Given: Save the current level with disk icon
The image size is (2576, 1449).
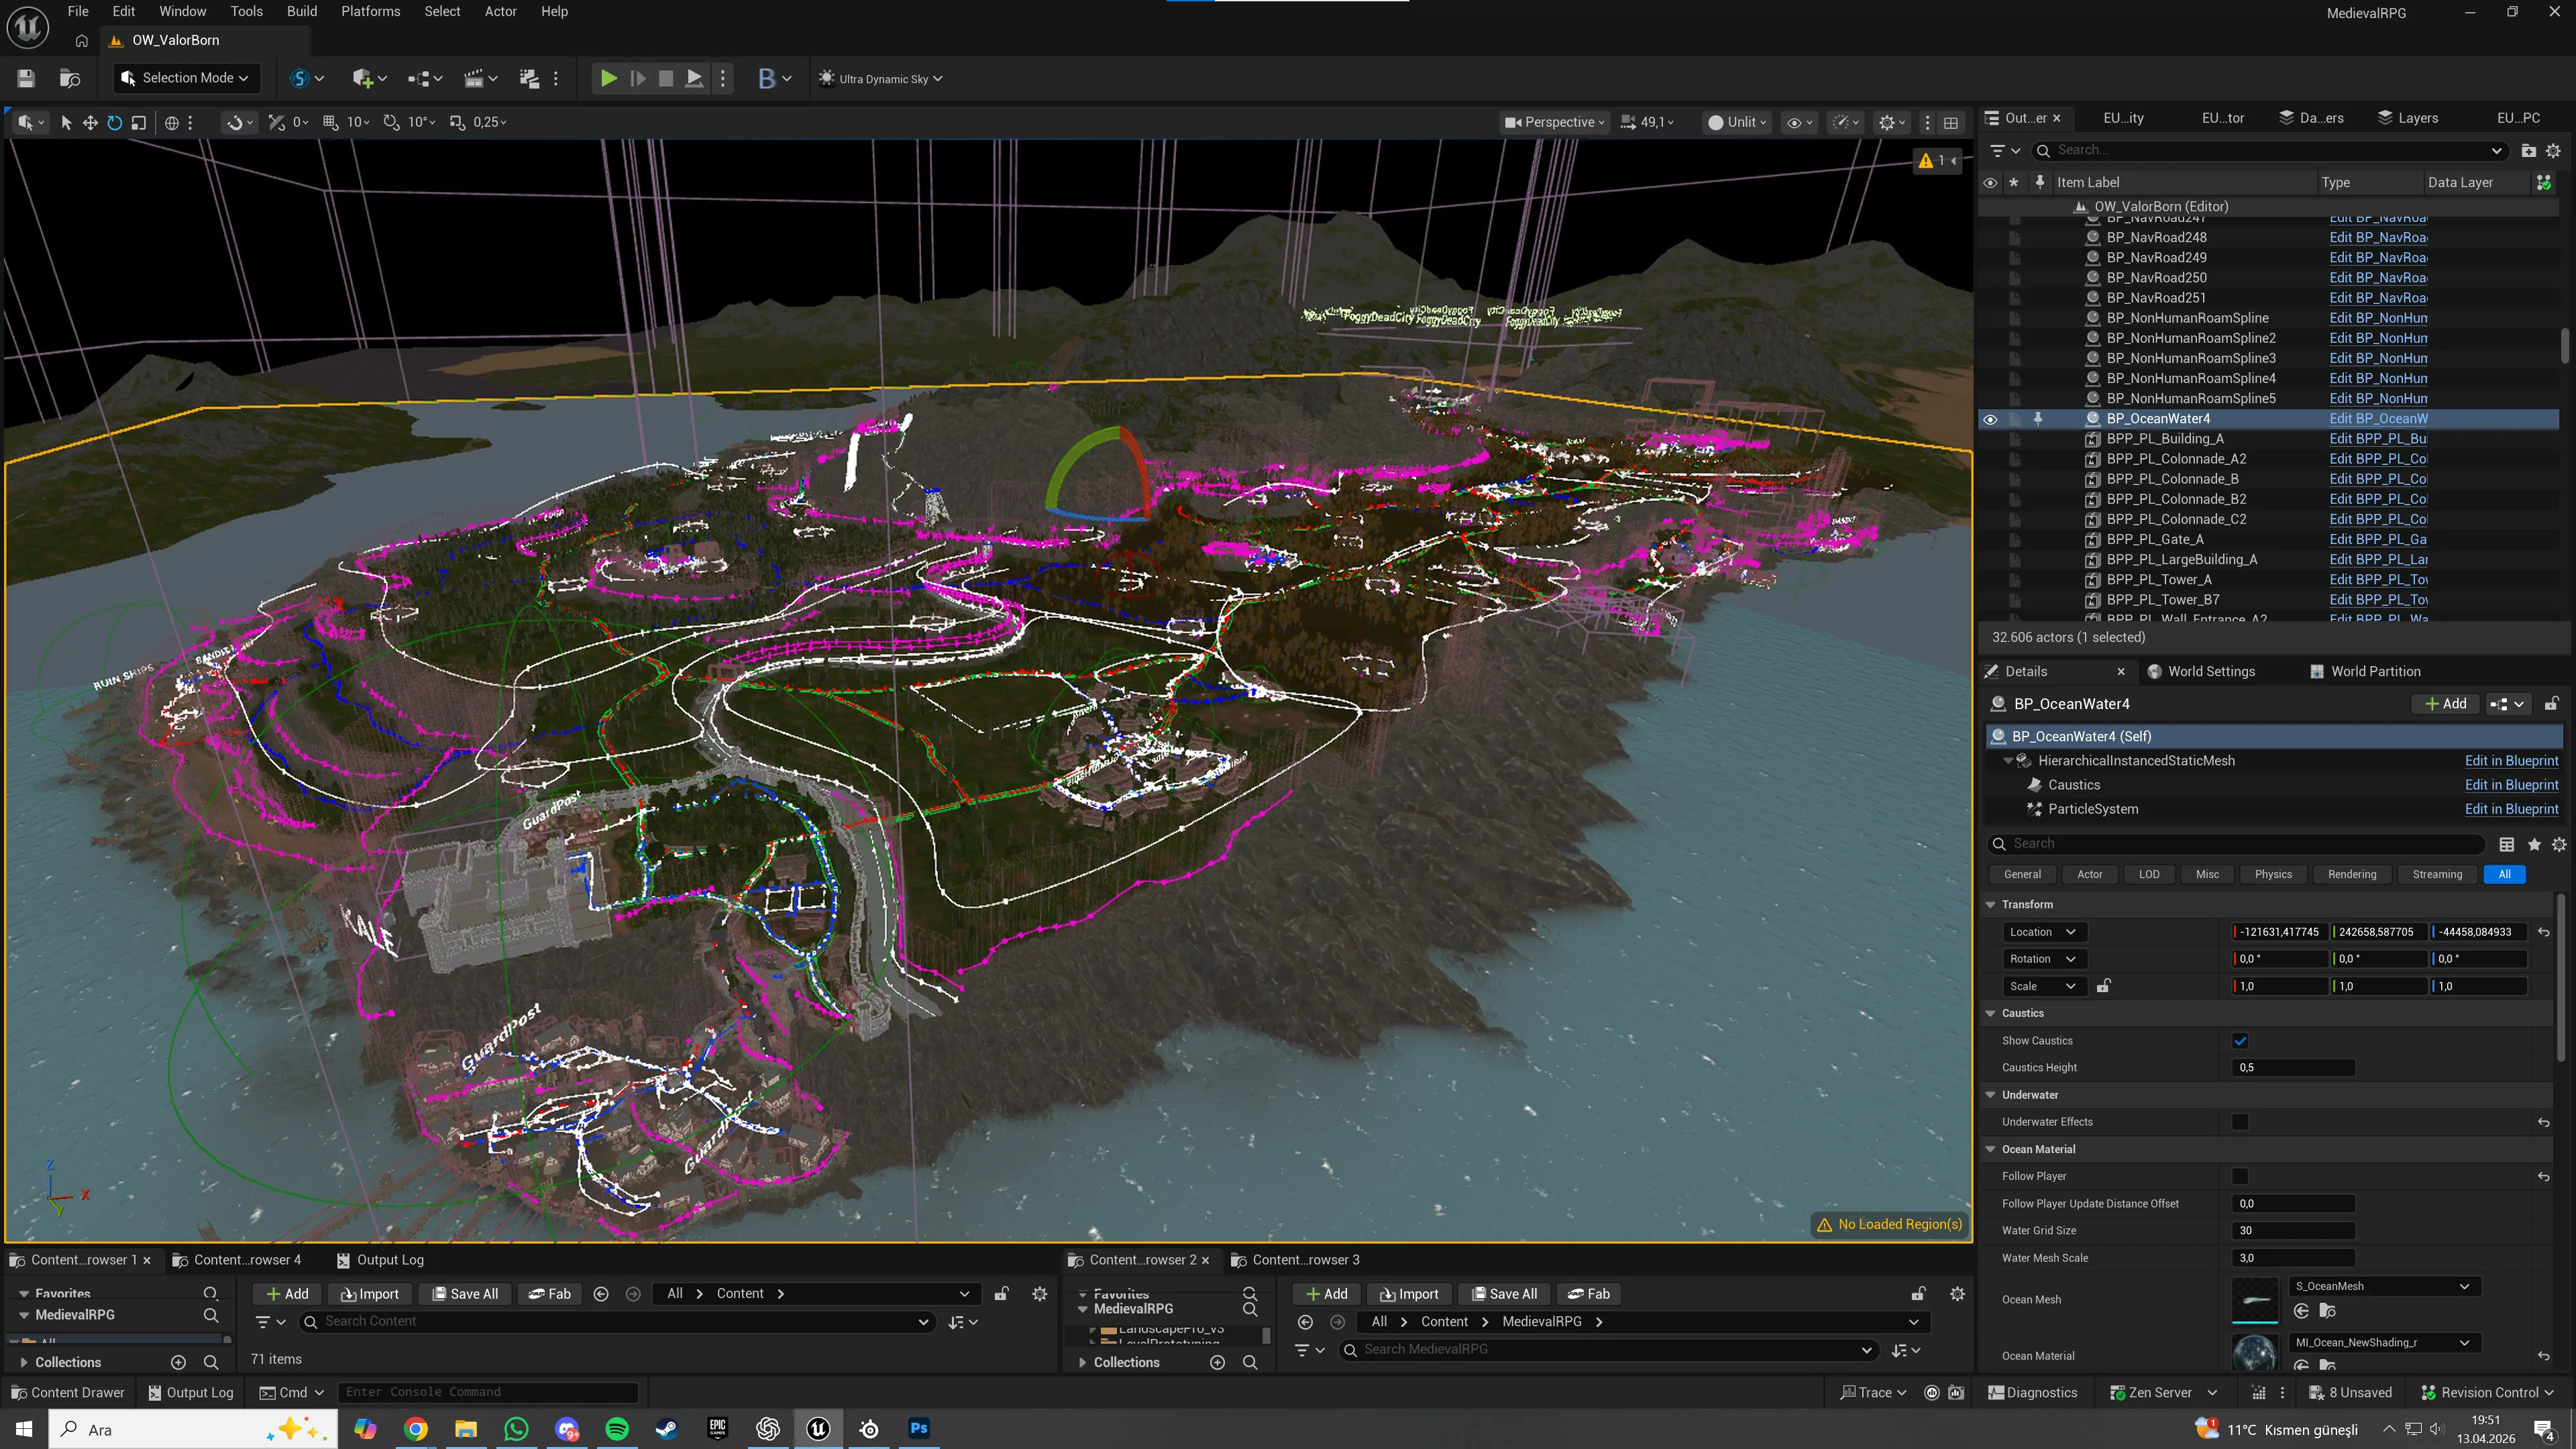Looking at the screenshot, I should click(x=26, y=78).
